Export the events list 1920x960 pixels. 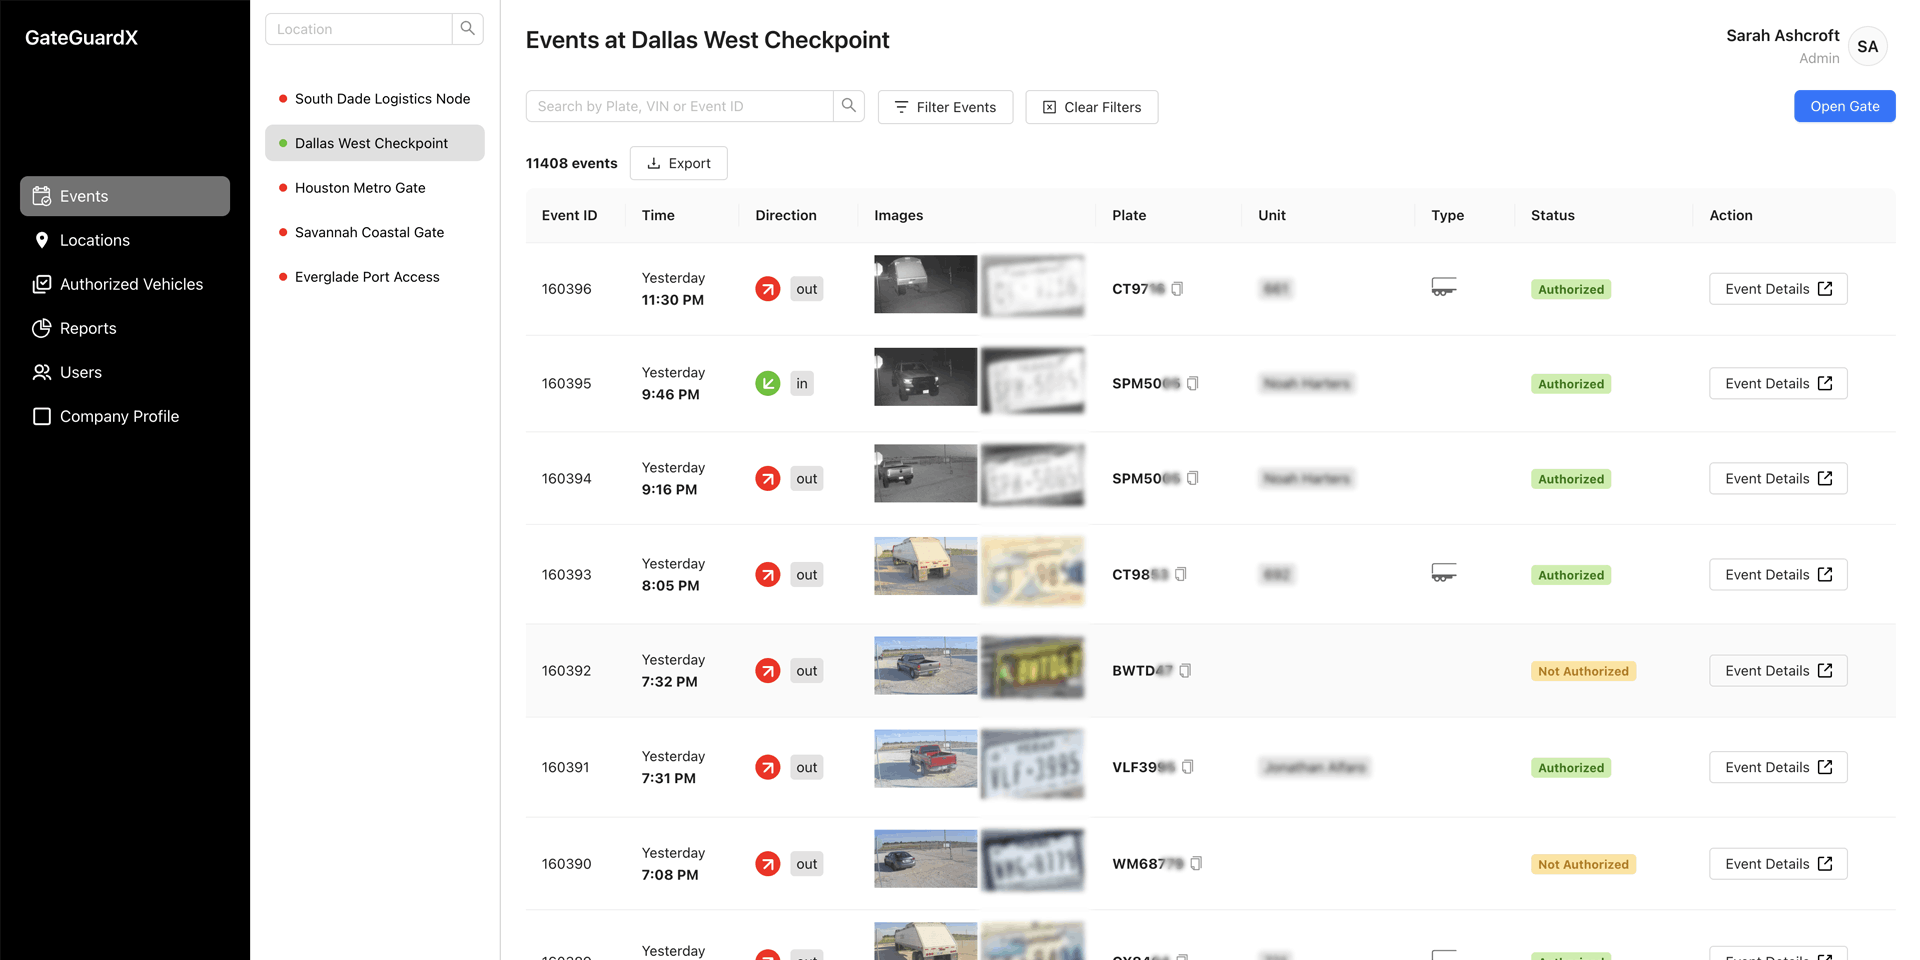tap(678, 163)
